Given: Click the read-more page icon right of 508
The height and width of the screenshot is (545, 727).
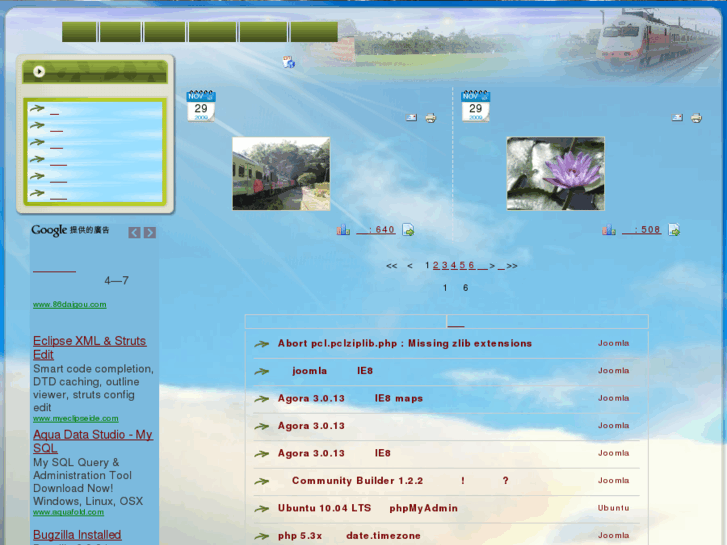Looking at the screenshot, I should [674, 230].
